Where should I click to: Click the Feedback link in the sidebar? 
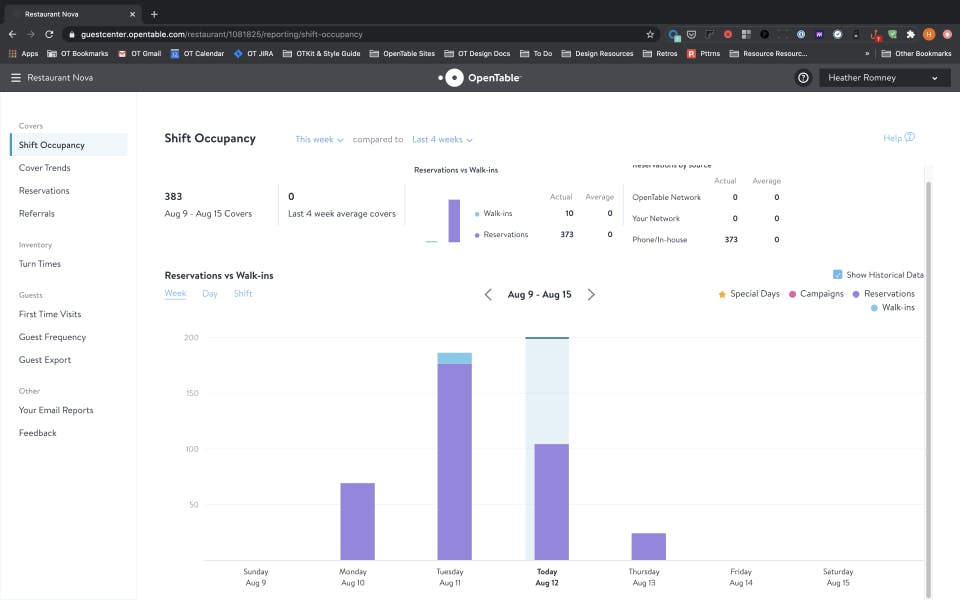[37, 432]
